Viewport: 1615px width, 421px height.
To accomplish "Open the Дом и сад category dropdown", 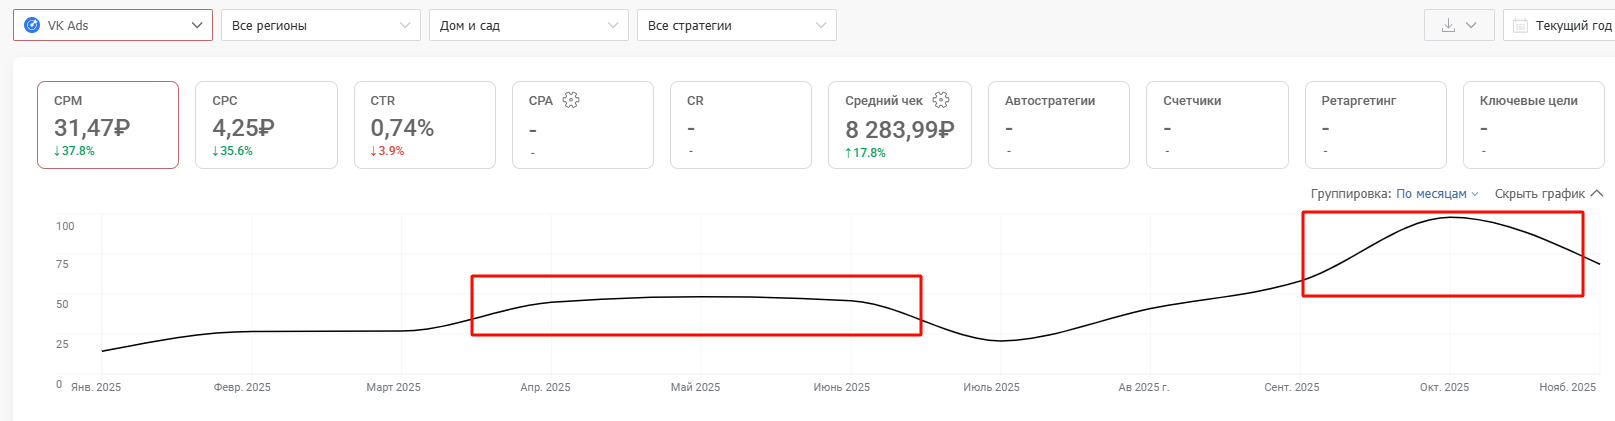I will click(x=528, y=25).
